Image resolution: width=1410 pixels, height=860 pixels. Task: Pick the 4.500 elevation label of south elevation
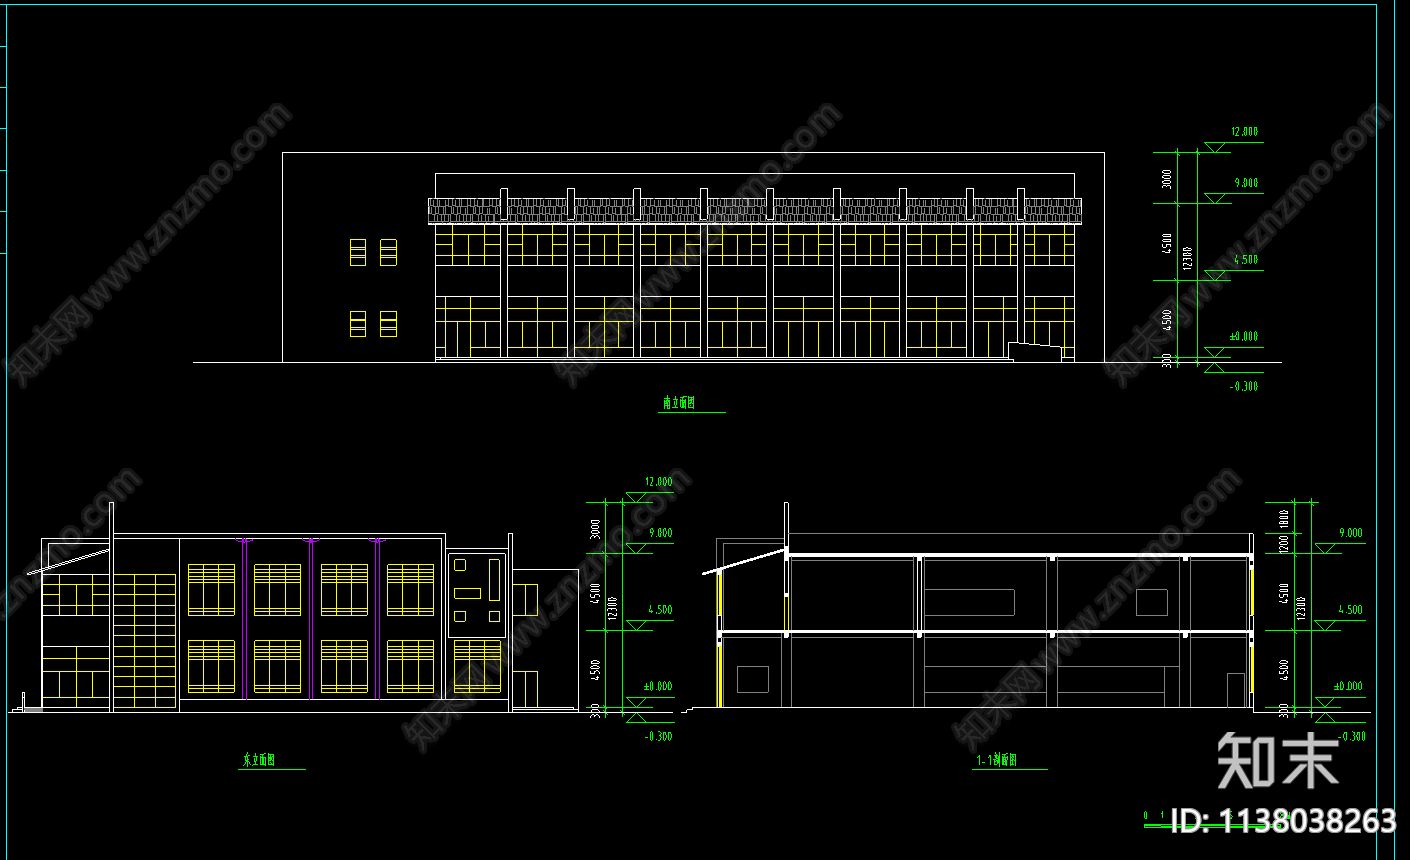pos(1246,259)
